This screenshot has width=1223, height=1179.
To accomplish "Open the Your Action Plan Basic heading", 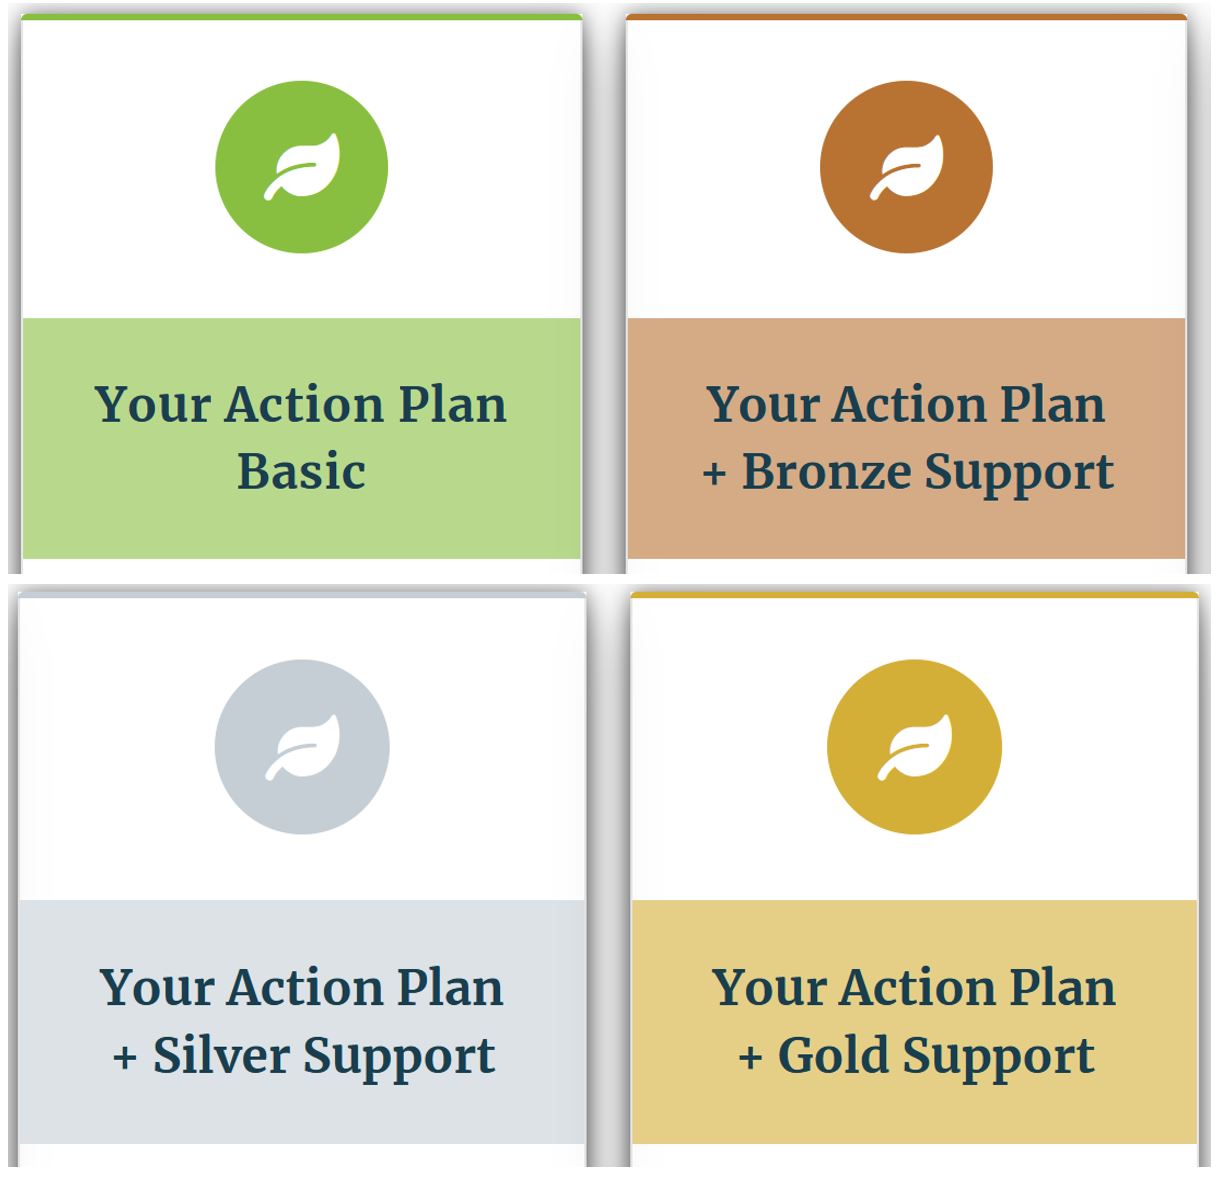I will 301,437.
